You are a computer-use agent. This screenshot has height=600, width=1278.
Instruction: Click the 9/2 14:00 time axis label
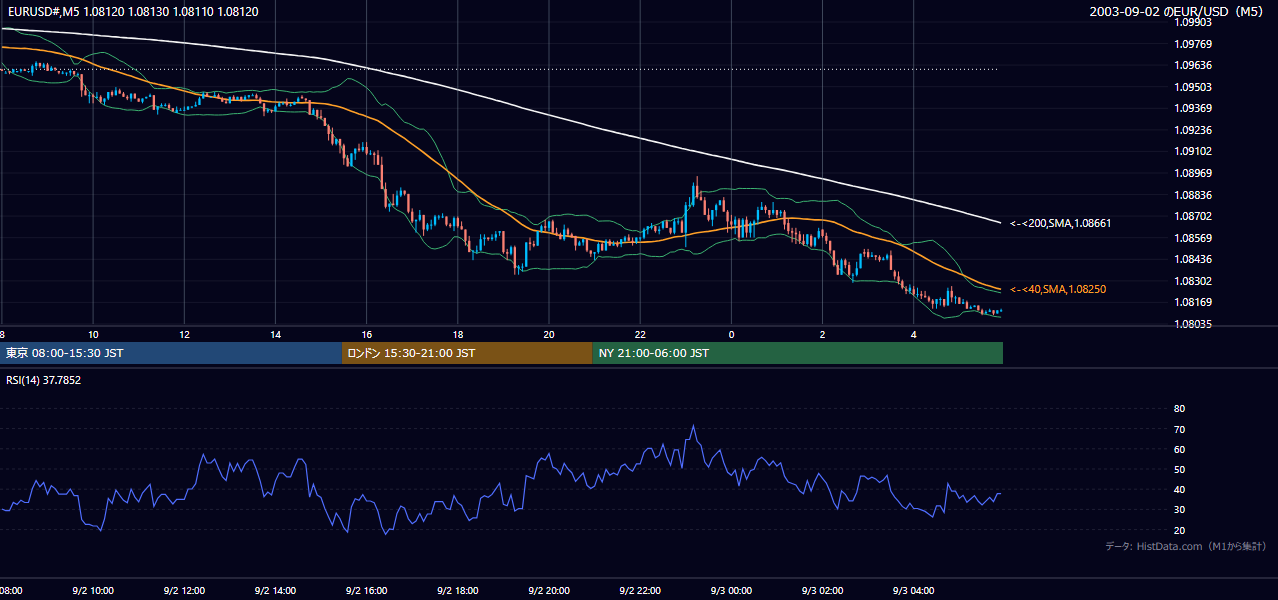click(275, 591)
